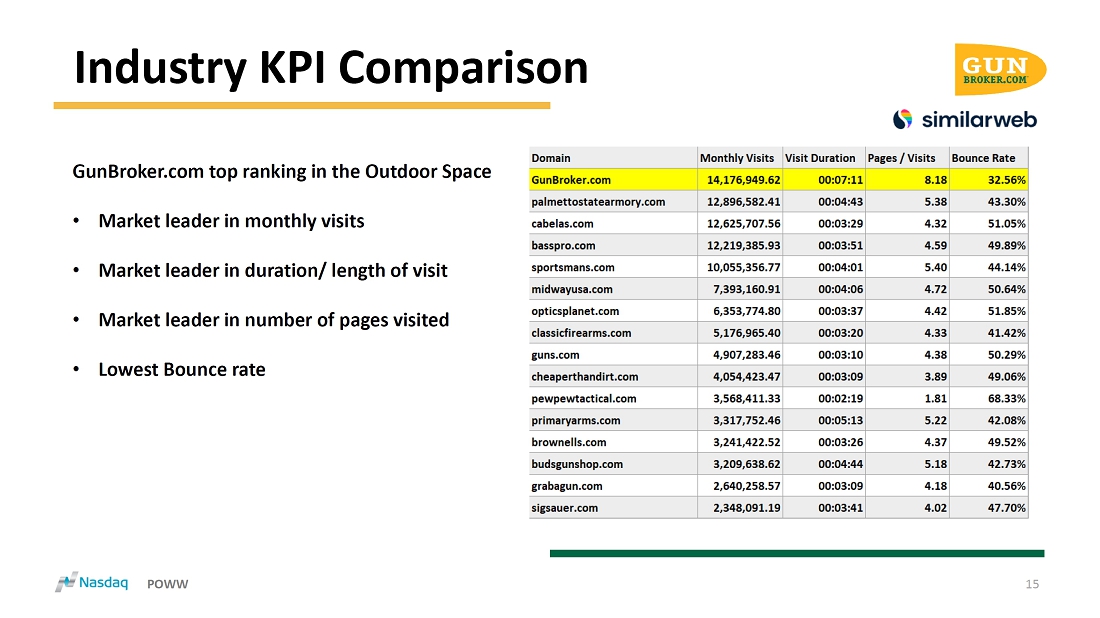Select the sigsauer.com domain cell
1100x618 pixels.
coord(613,507)
